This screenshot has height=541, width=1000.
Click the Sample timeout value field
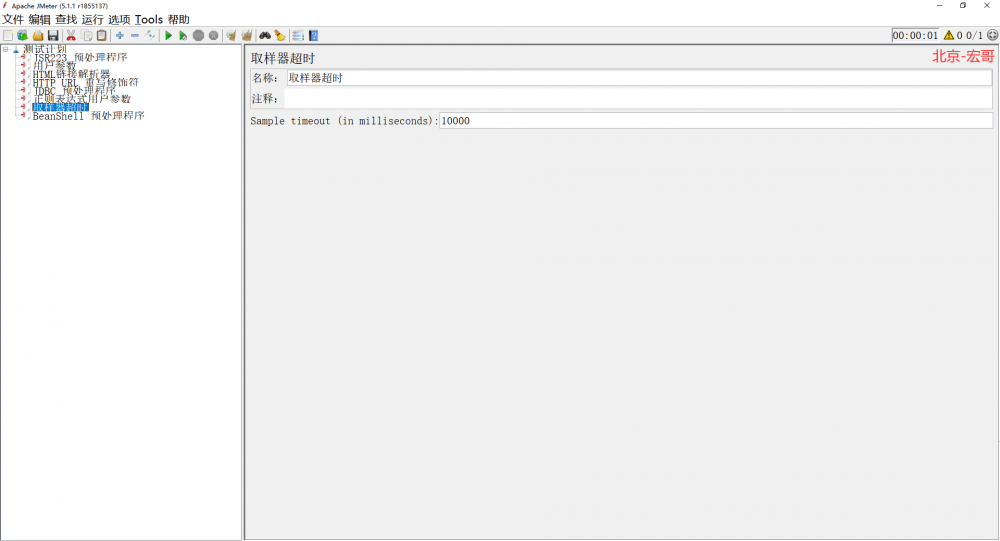(x=716, y=121)
